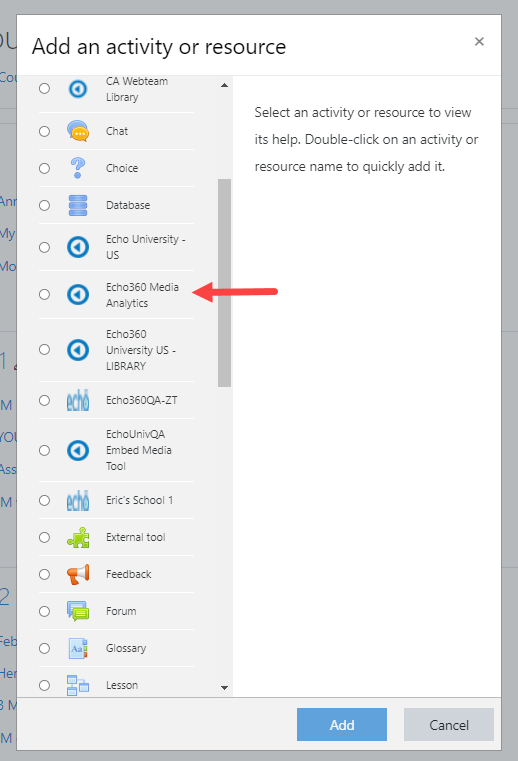Select the Eric's School 1 radio button

tap(44, 500)
